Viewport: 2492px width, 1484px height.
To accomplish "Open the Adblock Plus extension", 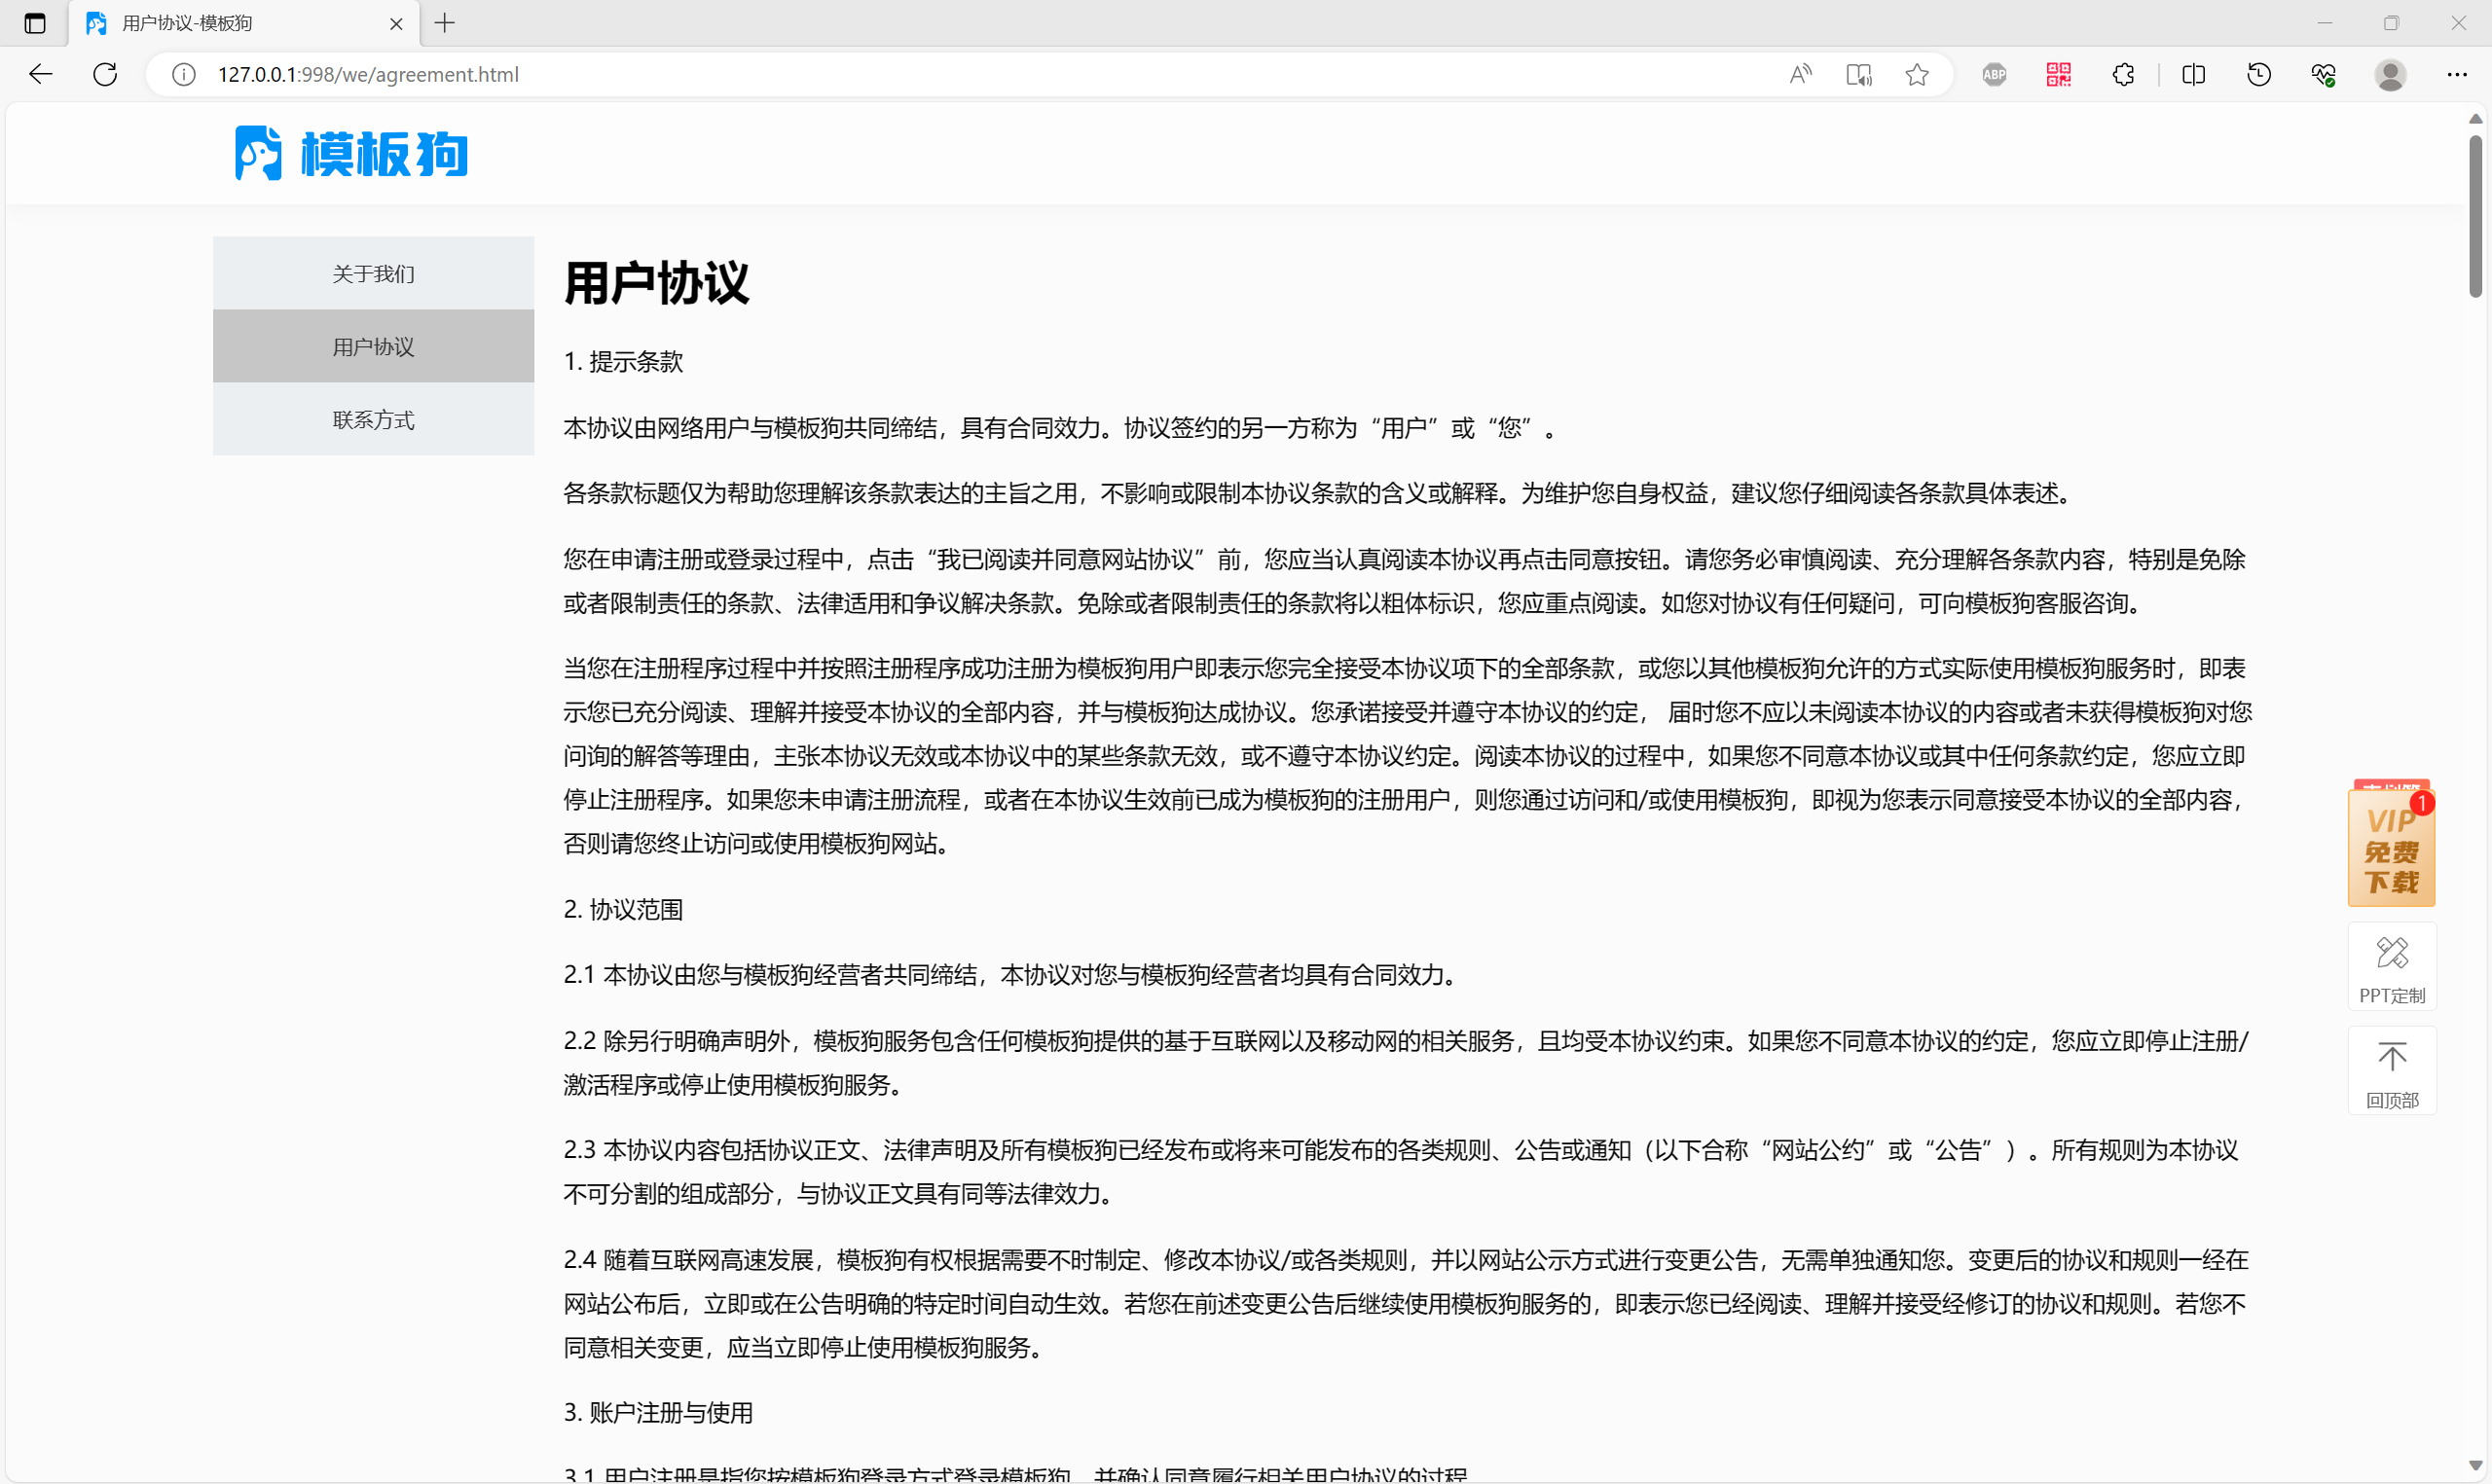I will tap(1994, 74).
